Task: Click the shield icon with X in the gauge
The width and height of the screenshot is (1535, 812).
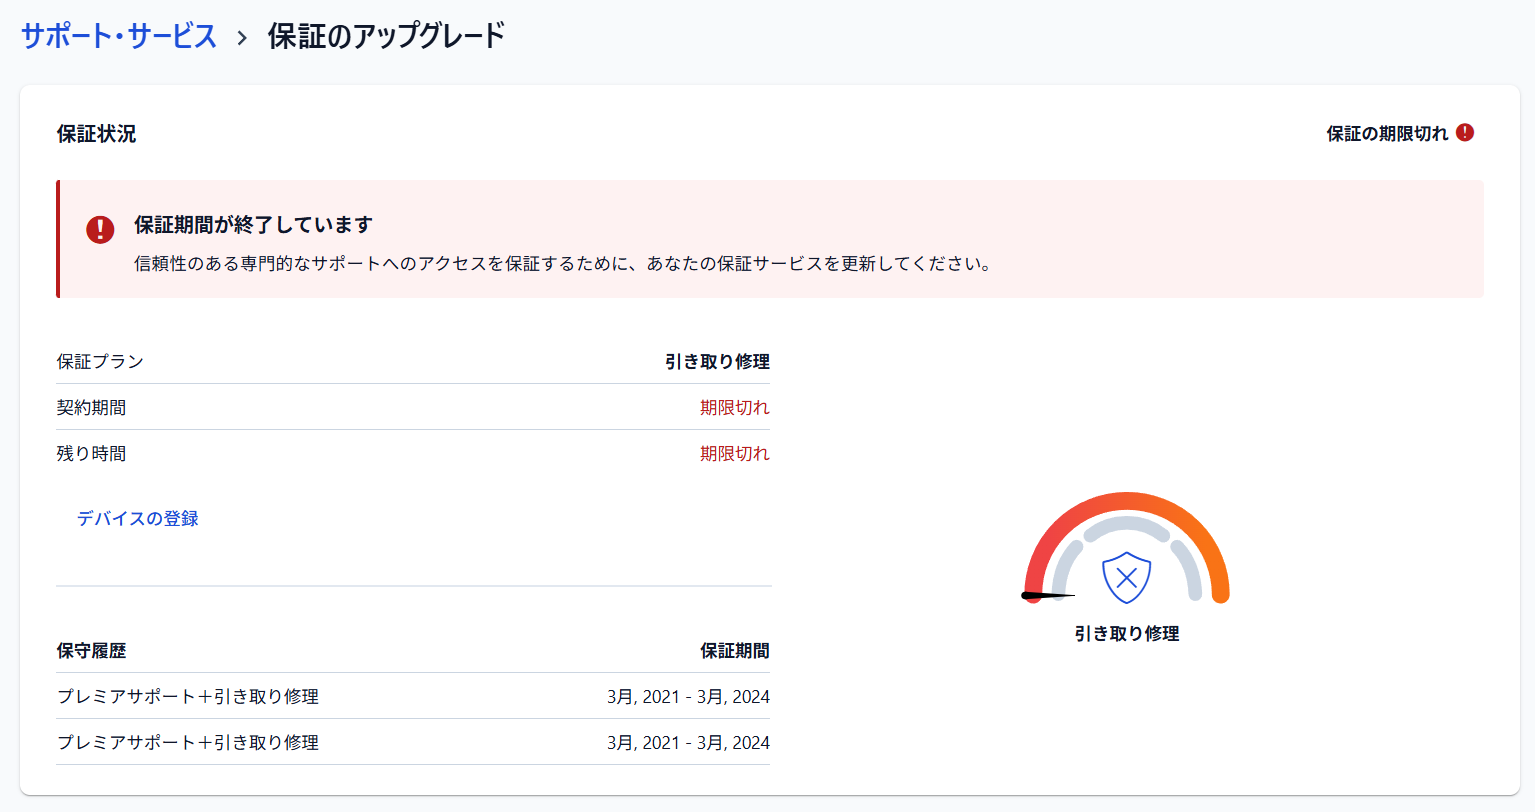Action: point(1126,577)
